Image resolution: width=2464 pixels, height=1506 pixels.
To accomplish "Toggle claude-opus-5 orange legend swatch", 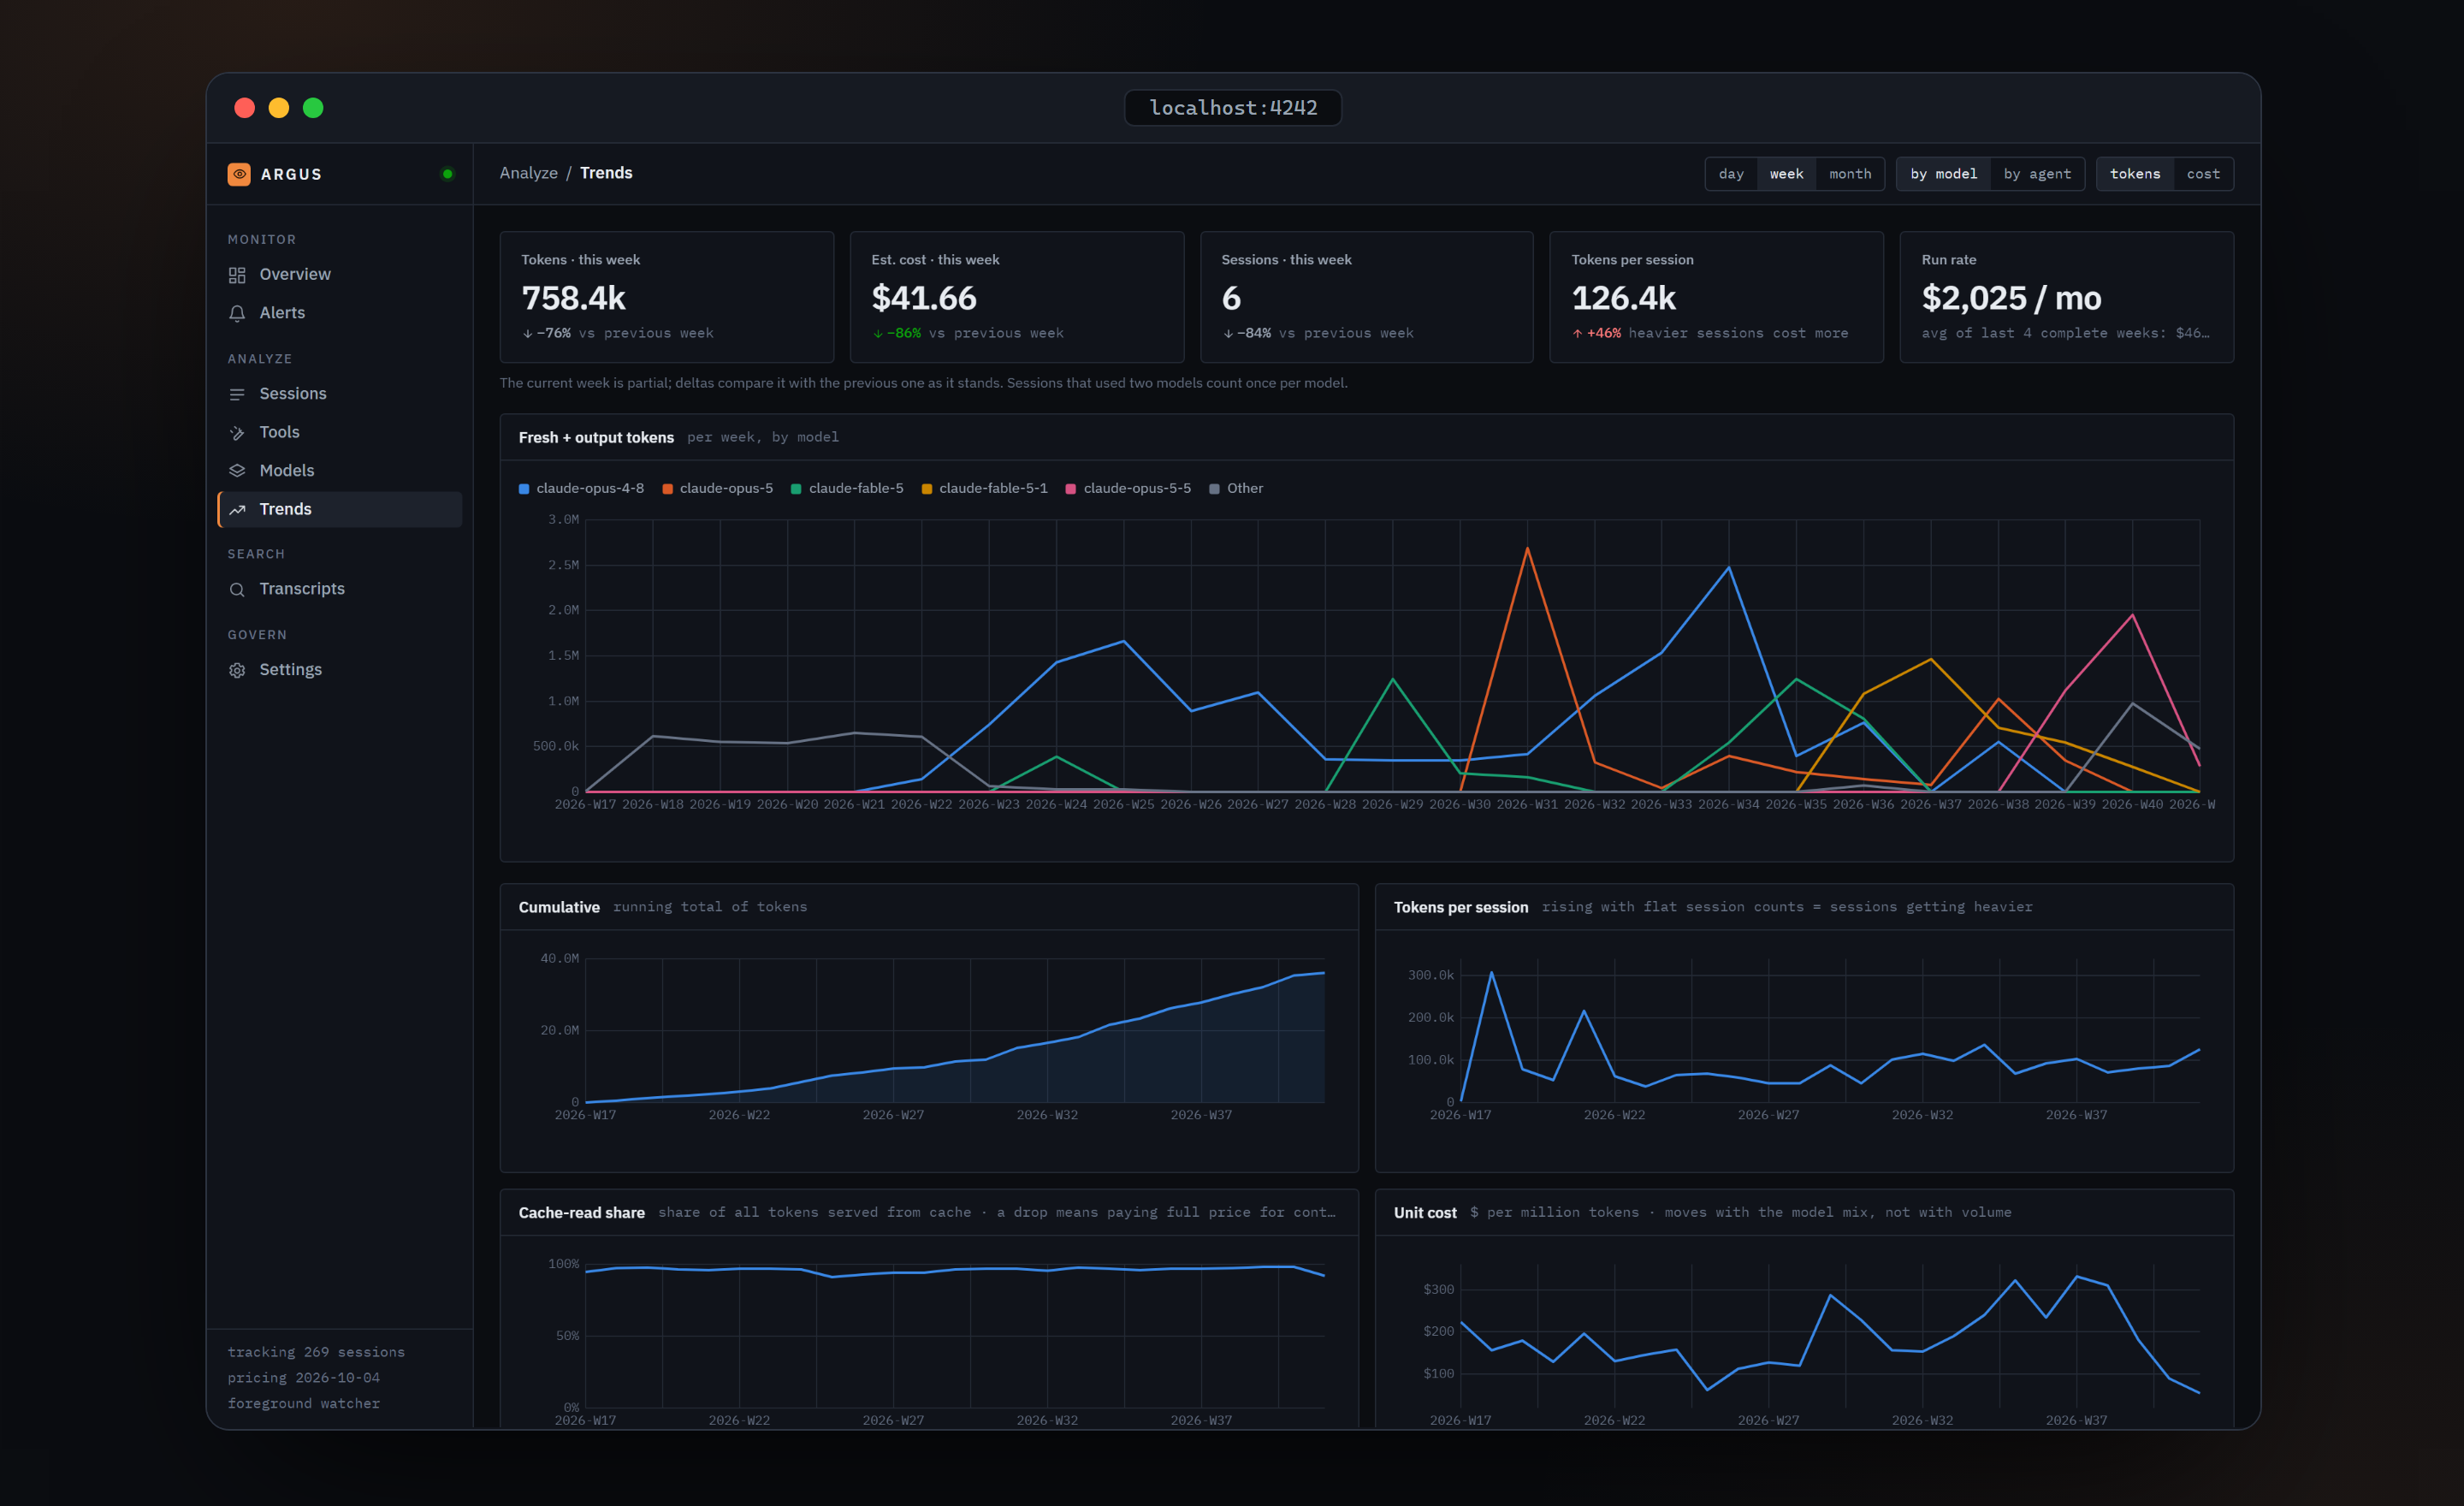I will click(x=667, y=489).
